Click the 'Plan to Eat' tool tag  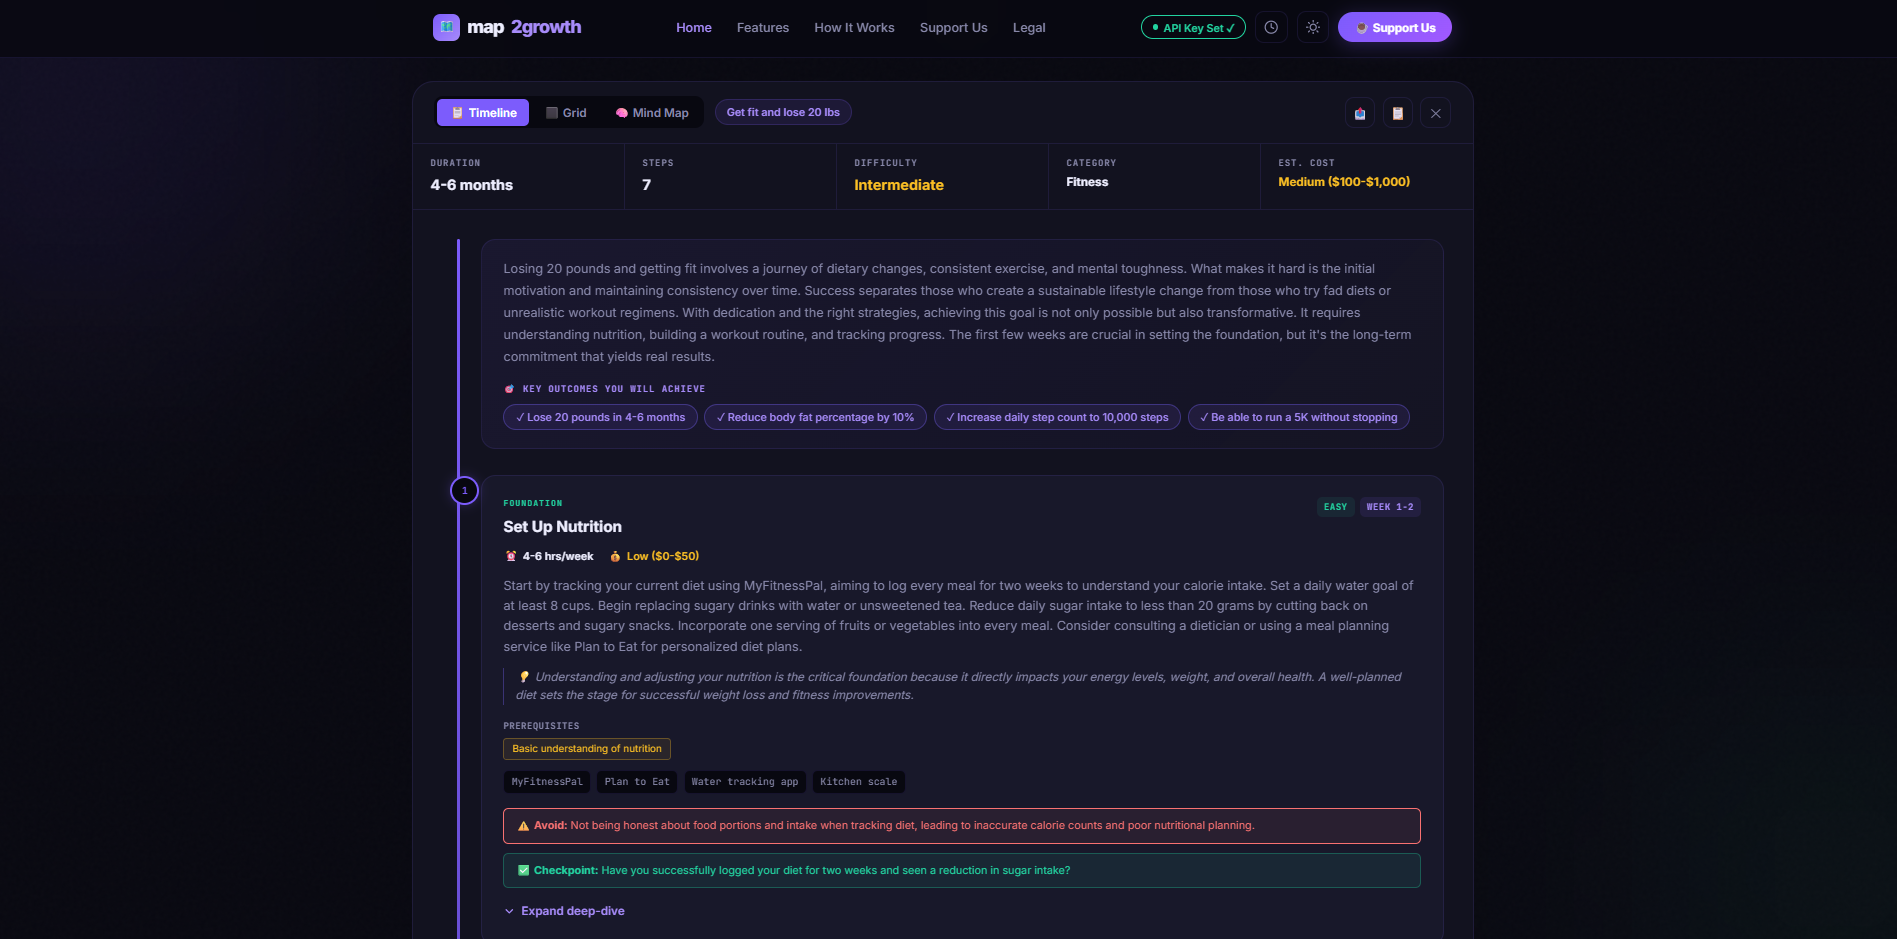(x=637, y=782)
